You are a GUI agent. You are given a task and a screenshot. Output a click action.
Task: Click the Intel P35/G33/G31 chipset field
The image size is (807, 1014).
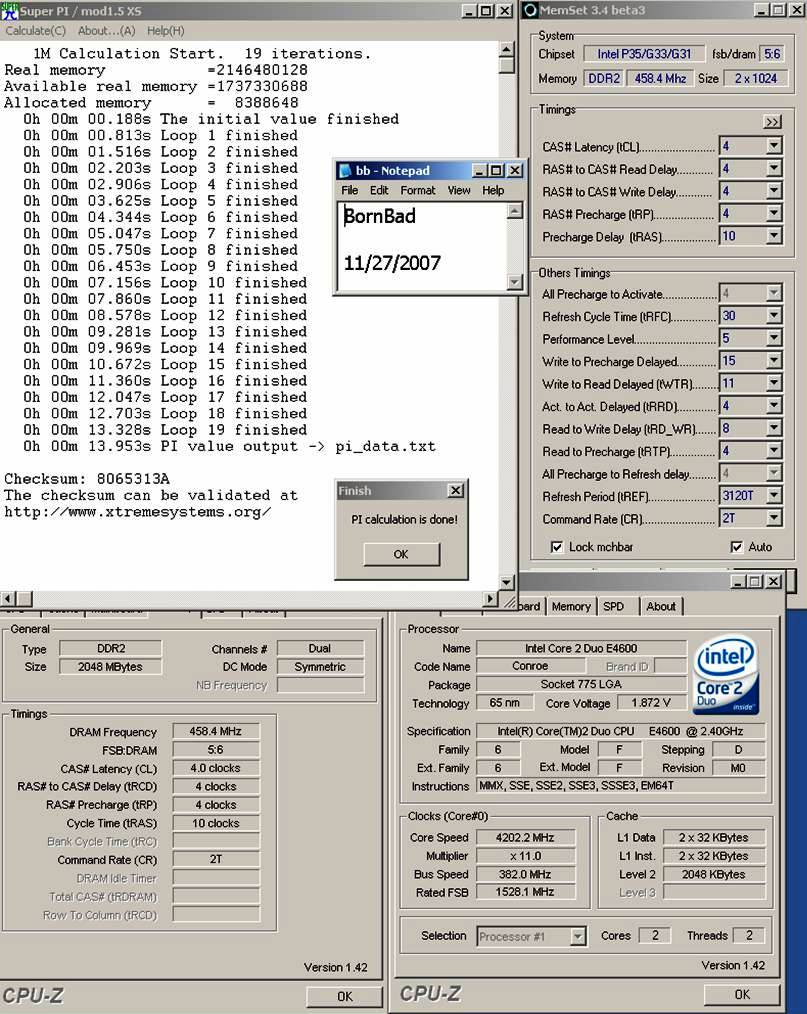[644, 54]
